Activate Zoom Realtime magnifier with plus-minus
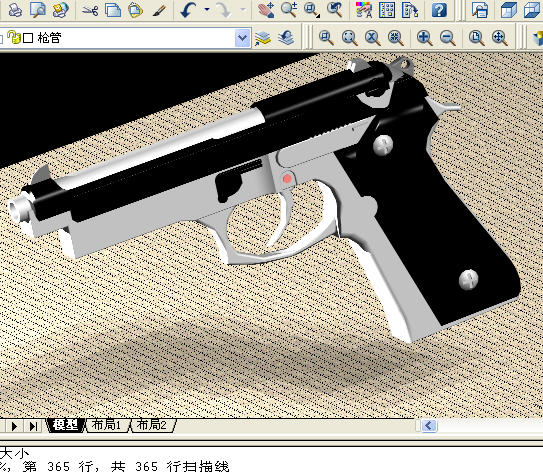Screen dimensions: 543x472 click(x=289, y=10)
